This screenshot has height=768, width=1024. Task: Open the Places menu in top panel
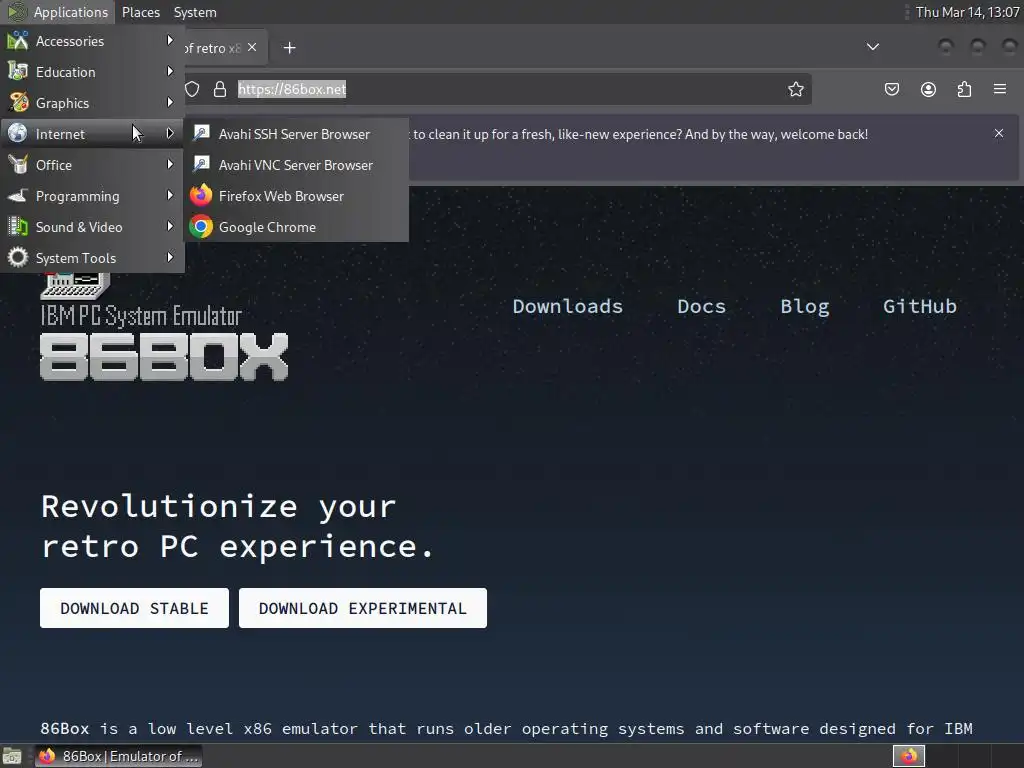coord(140,12)
